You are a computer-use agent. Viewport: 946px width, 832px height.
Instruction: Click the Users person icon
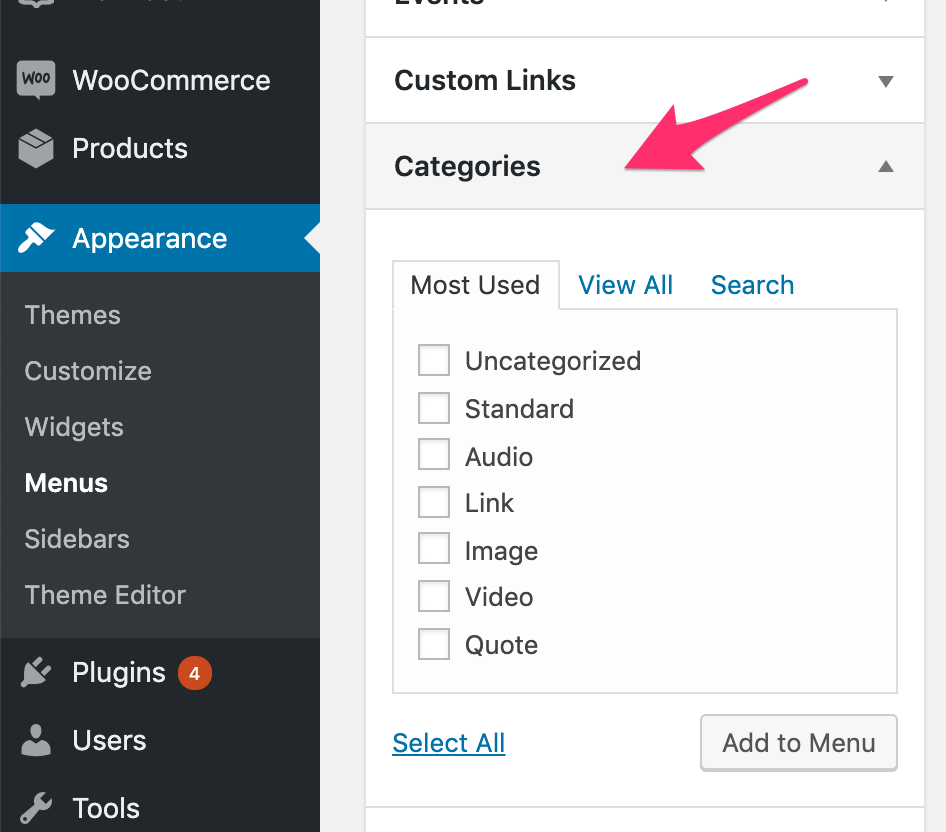pyautogui.click(x=36, y=741)
